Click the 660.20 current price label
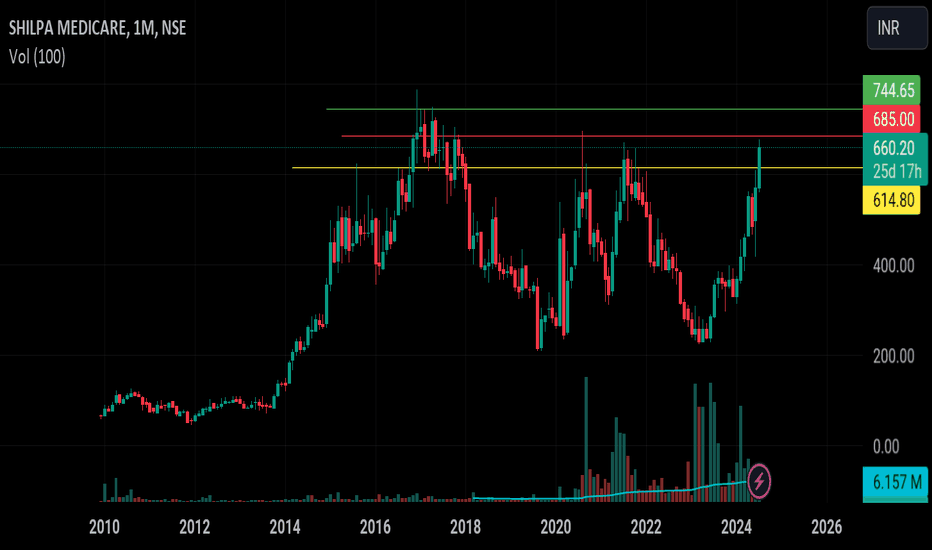The image size is (932, 550). [x=894, y=147]
